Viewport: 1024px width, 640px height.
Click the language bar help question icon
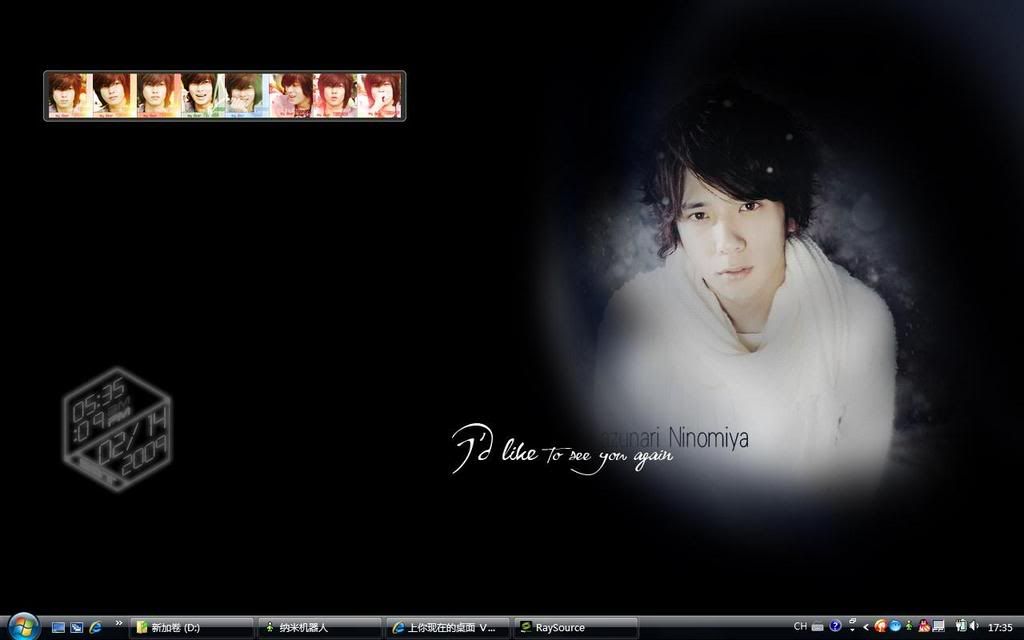tap(835, 627)
